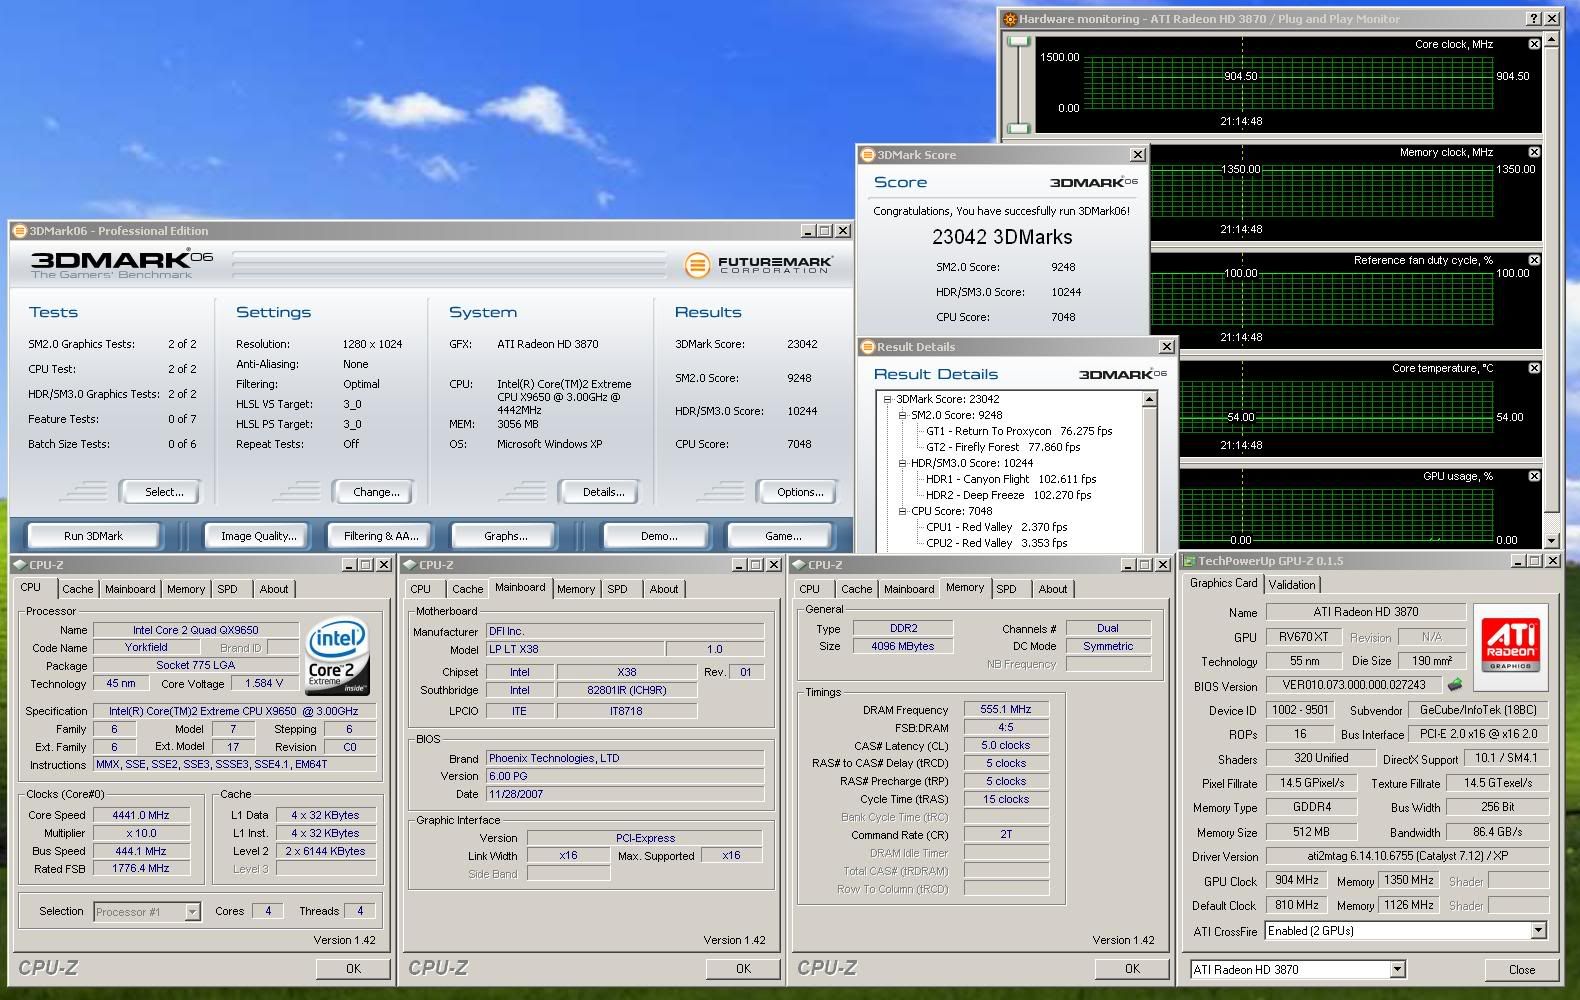Click the 3DMark06 Professional Edition title icon

19,231
